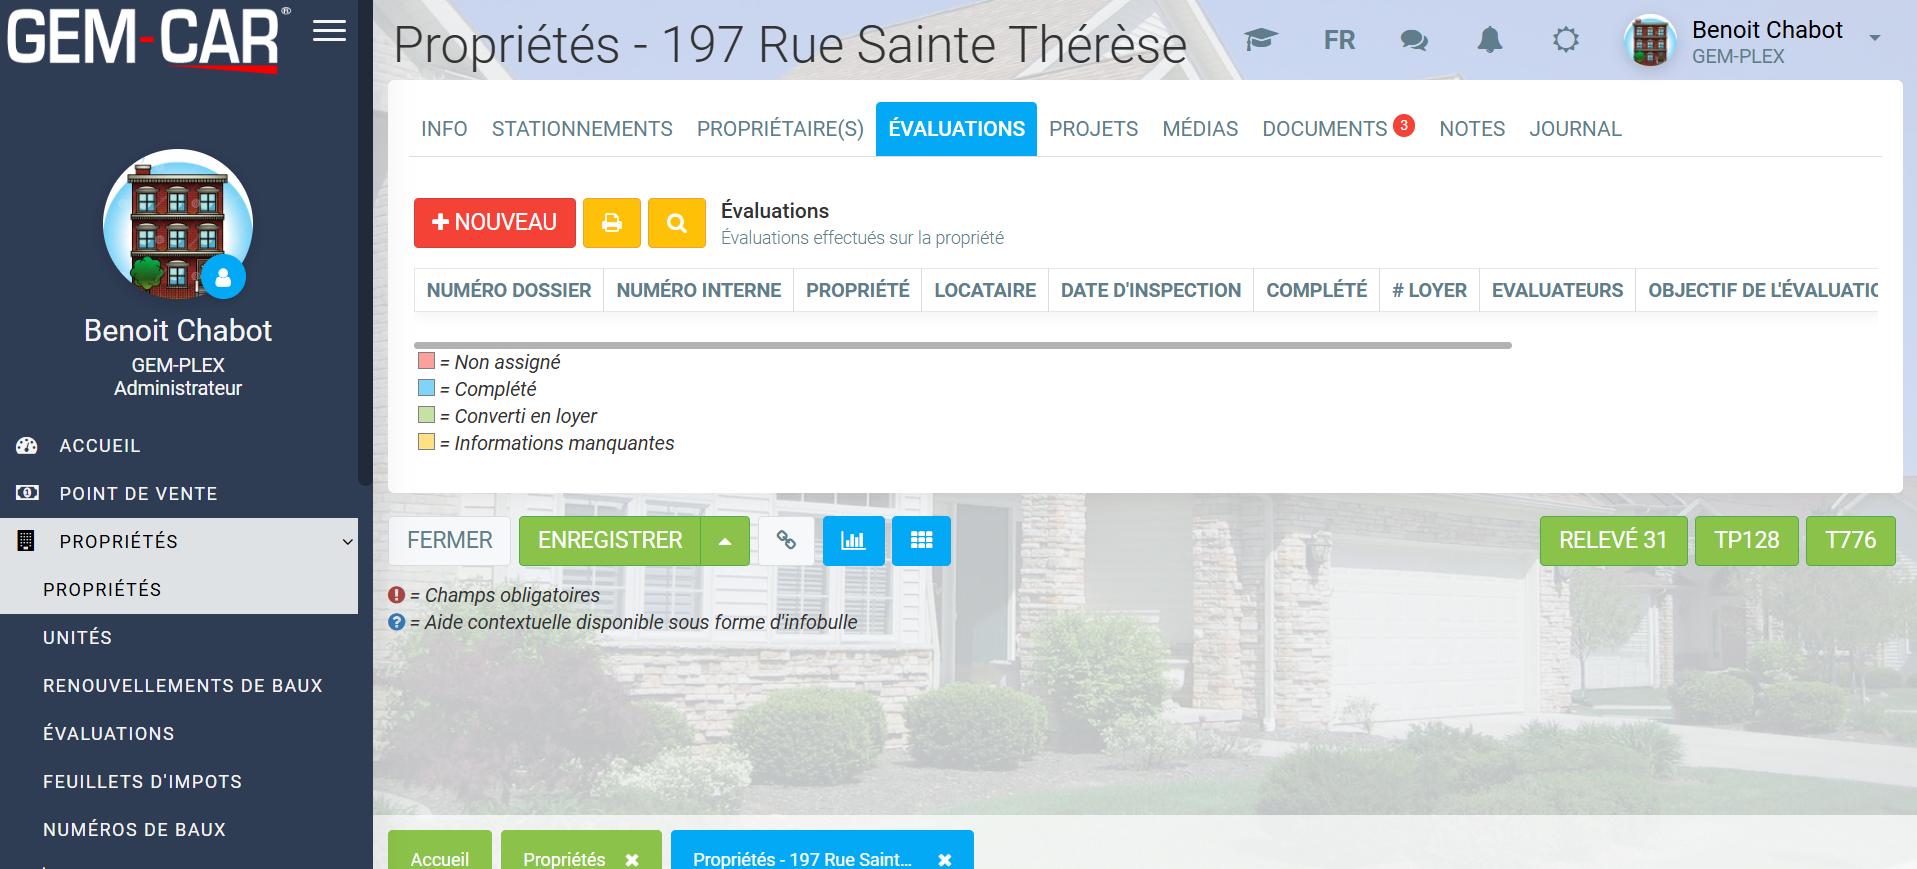The height and width of the screenshot is (869, 1917).
Task: Click the blue grid view button
Action: [x=921, y=541]
